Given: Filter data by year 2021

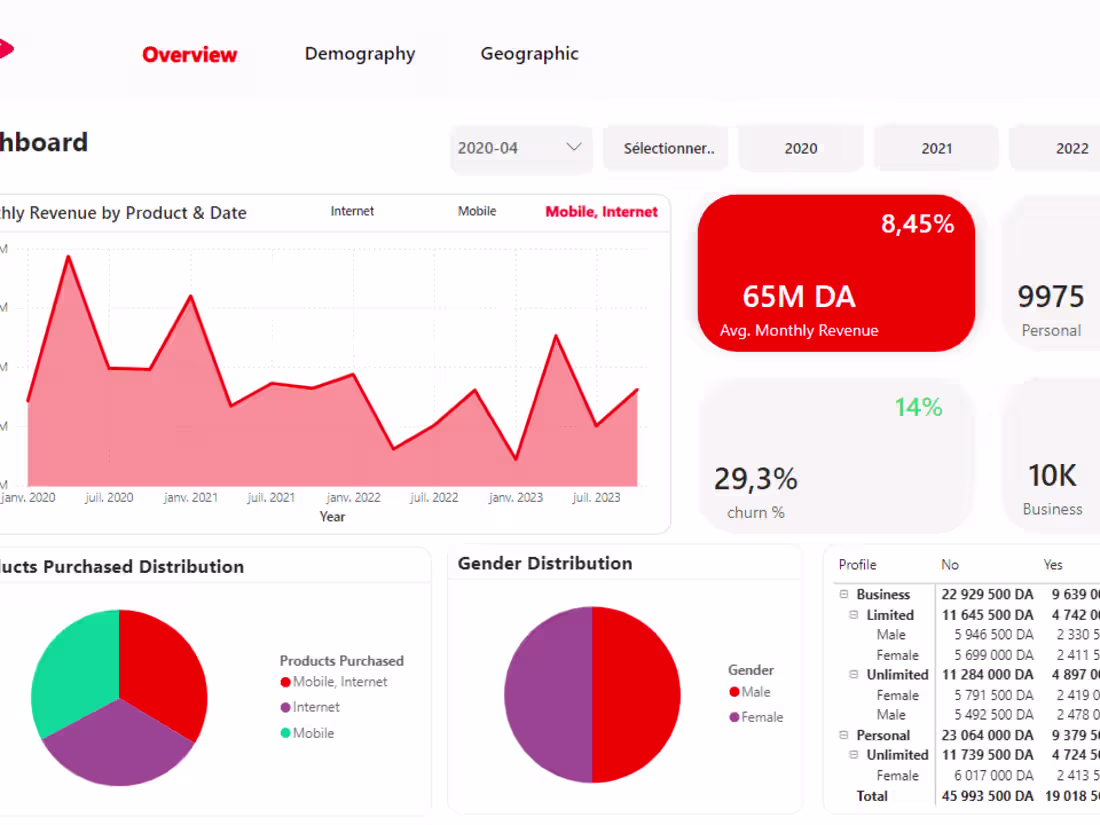Looking at the screenshot, I should (x=936, y=147).
